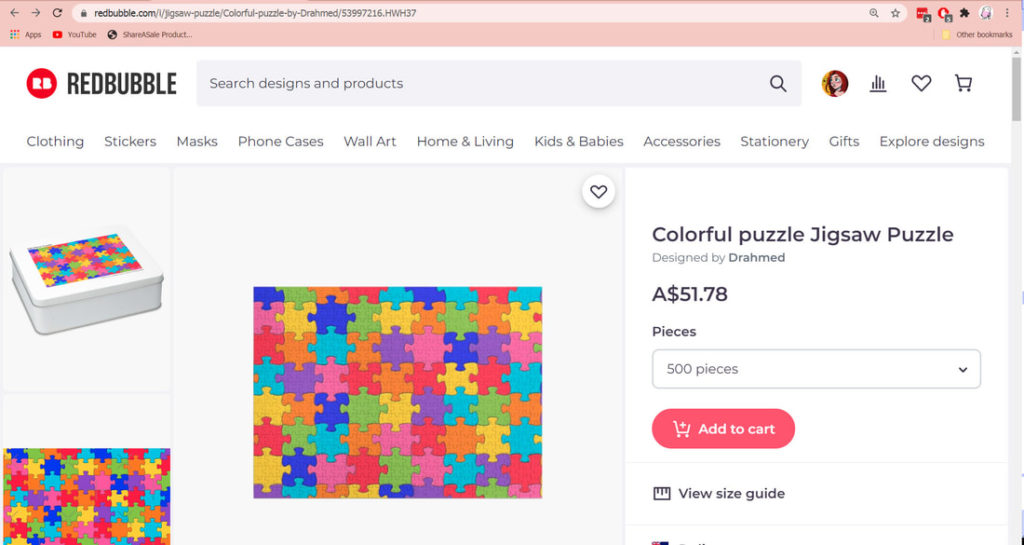Click the search designs and products field

483,84
